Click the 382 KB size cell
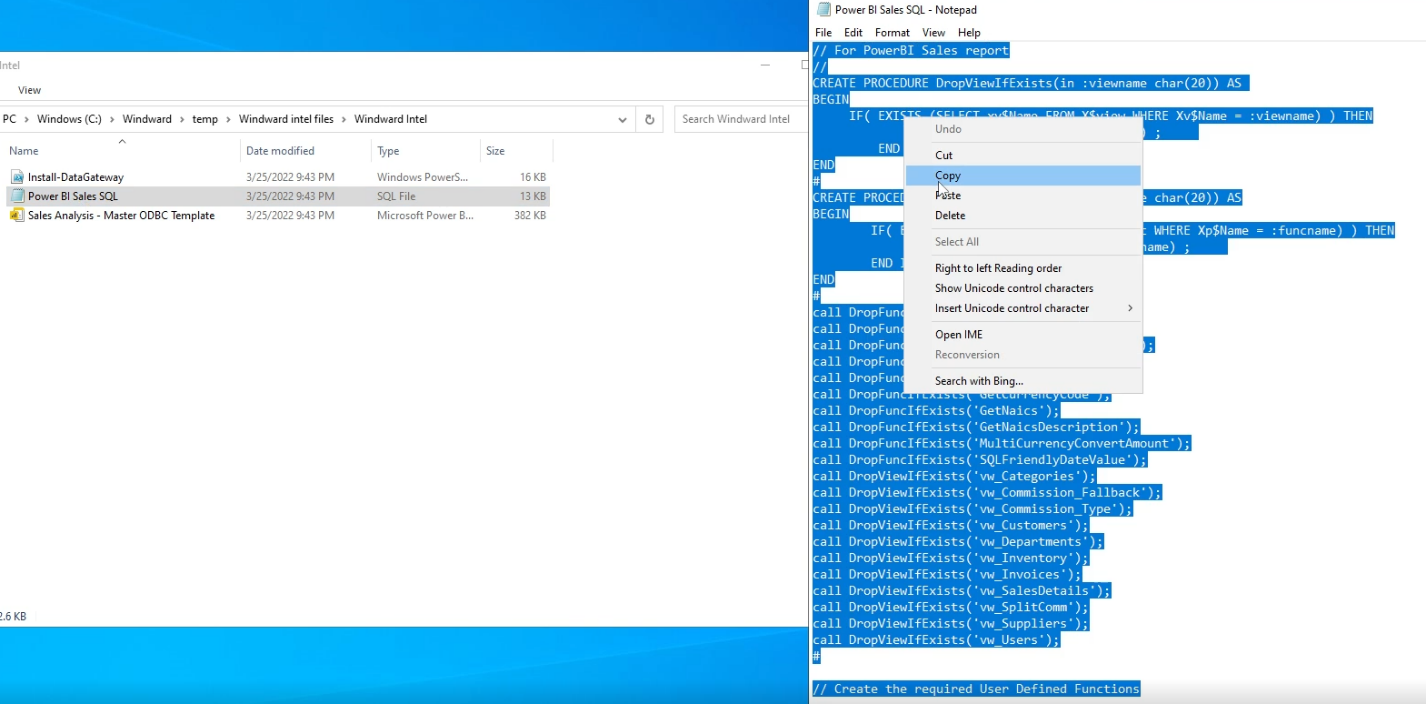The image size is (1426, 704). pyautogui.click(x=530, y=215)
